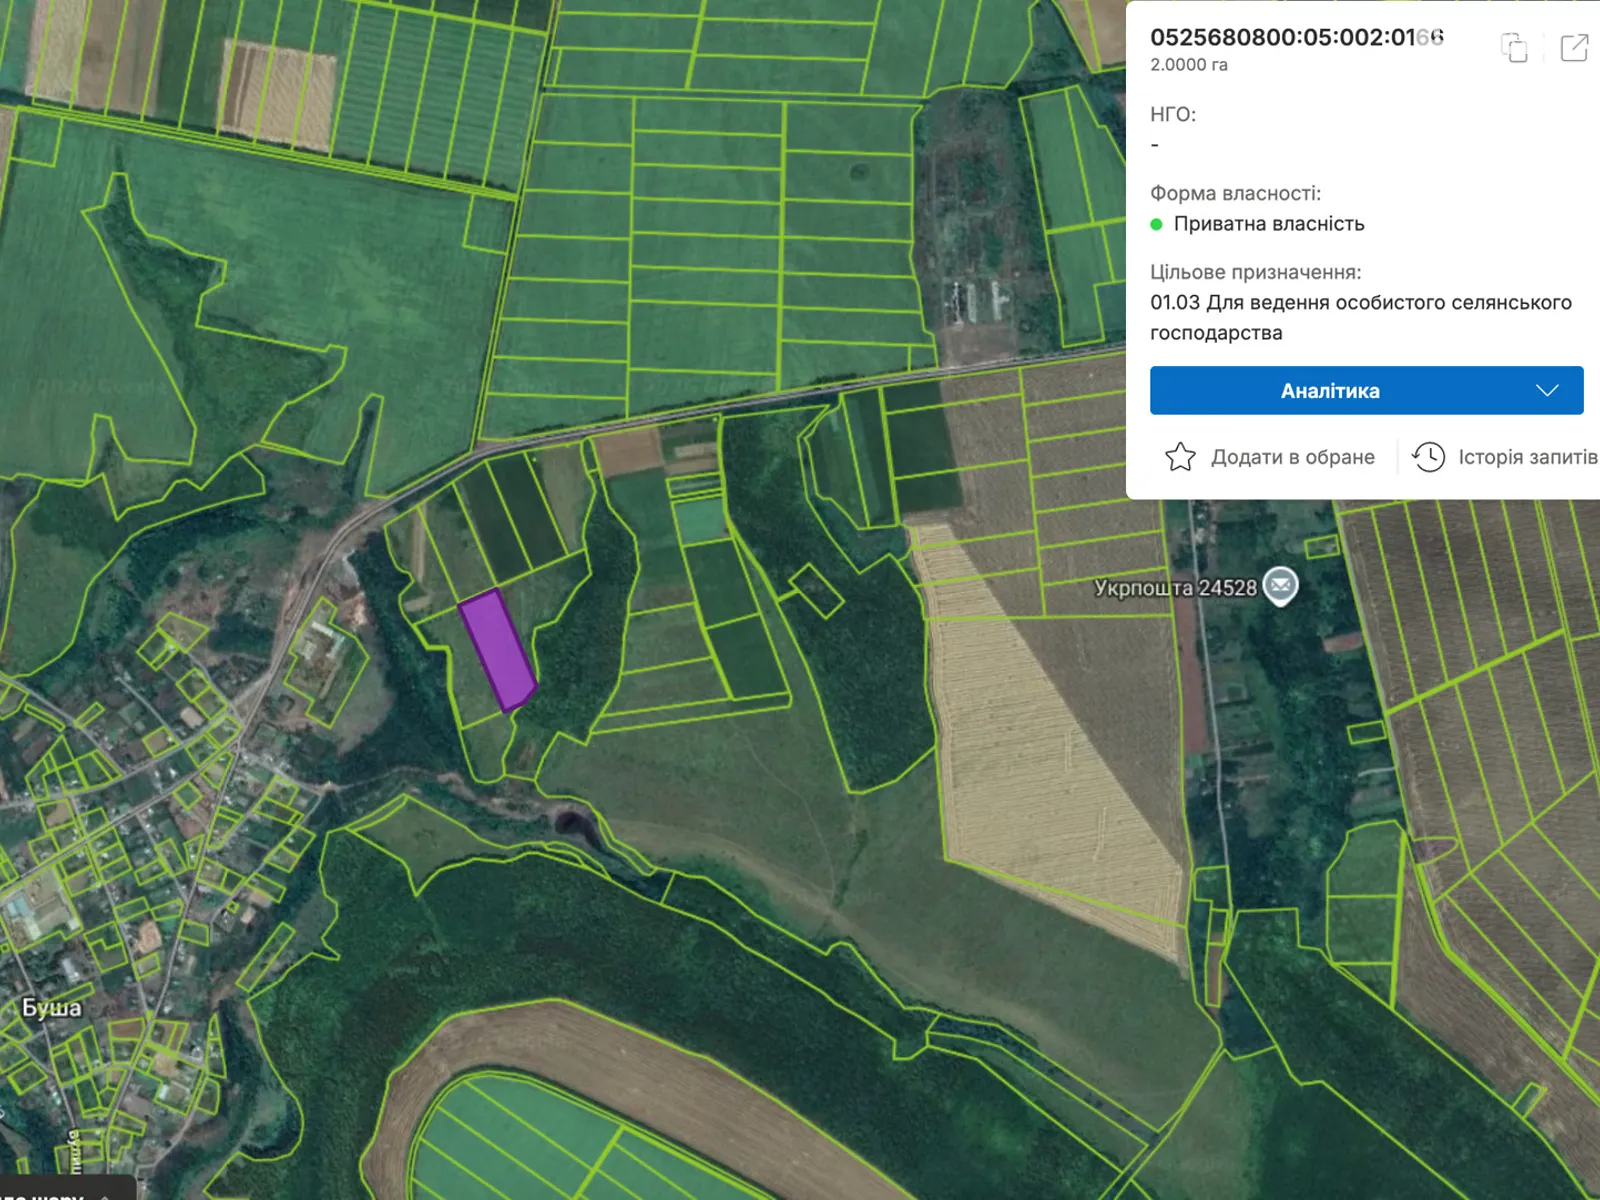
Task: Click the purple highlighted land parcel
Action: tap(497, 650)
